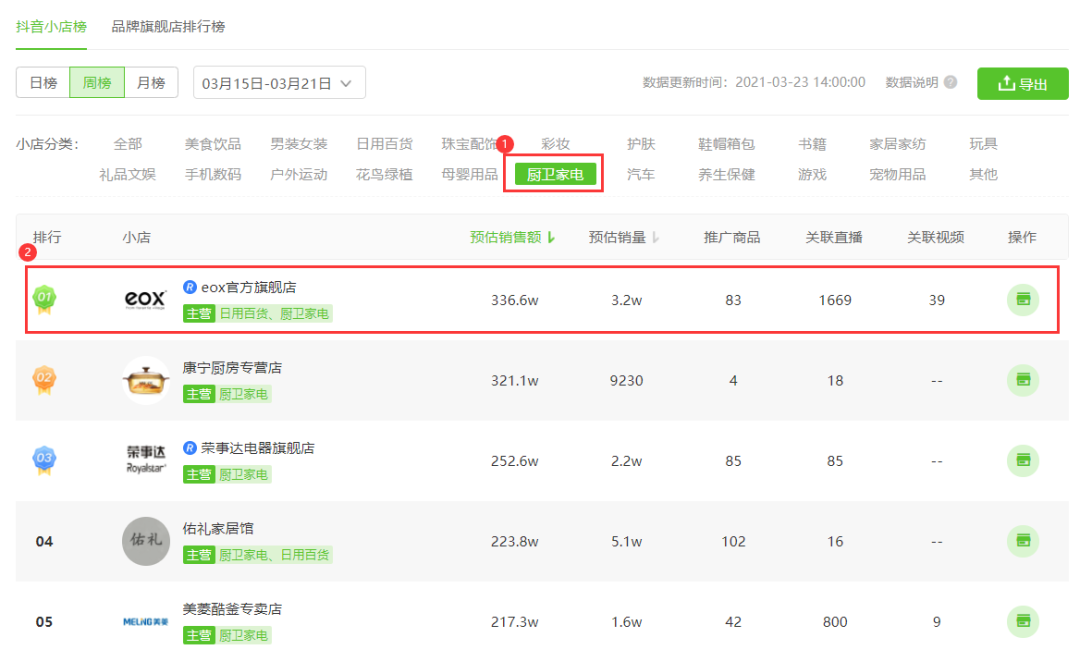
Task: Click rank 03 blue medal badge
Action: [44, 460]
